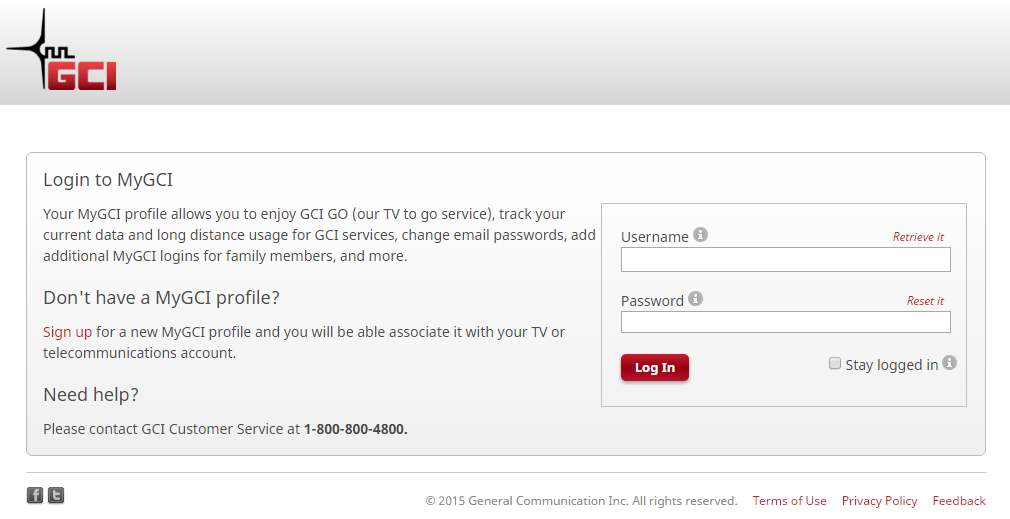Click the Need help? heading
Image resolution: width=1010 pixels, height=519 pixels.
pos(91,394)
